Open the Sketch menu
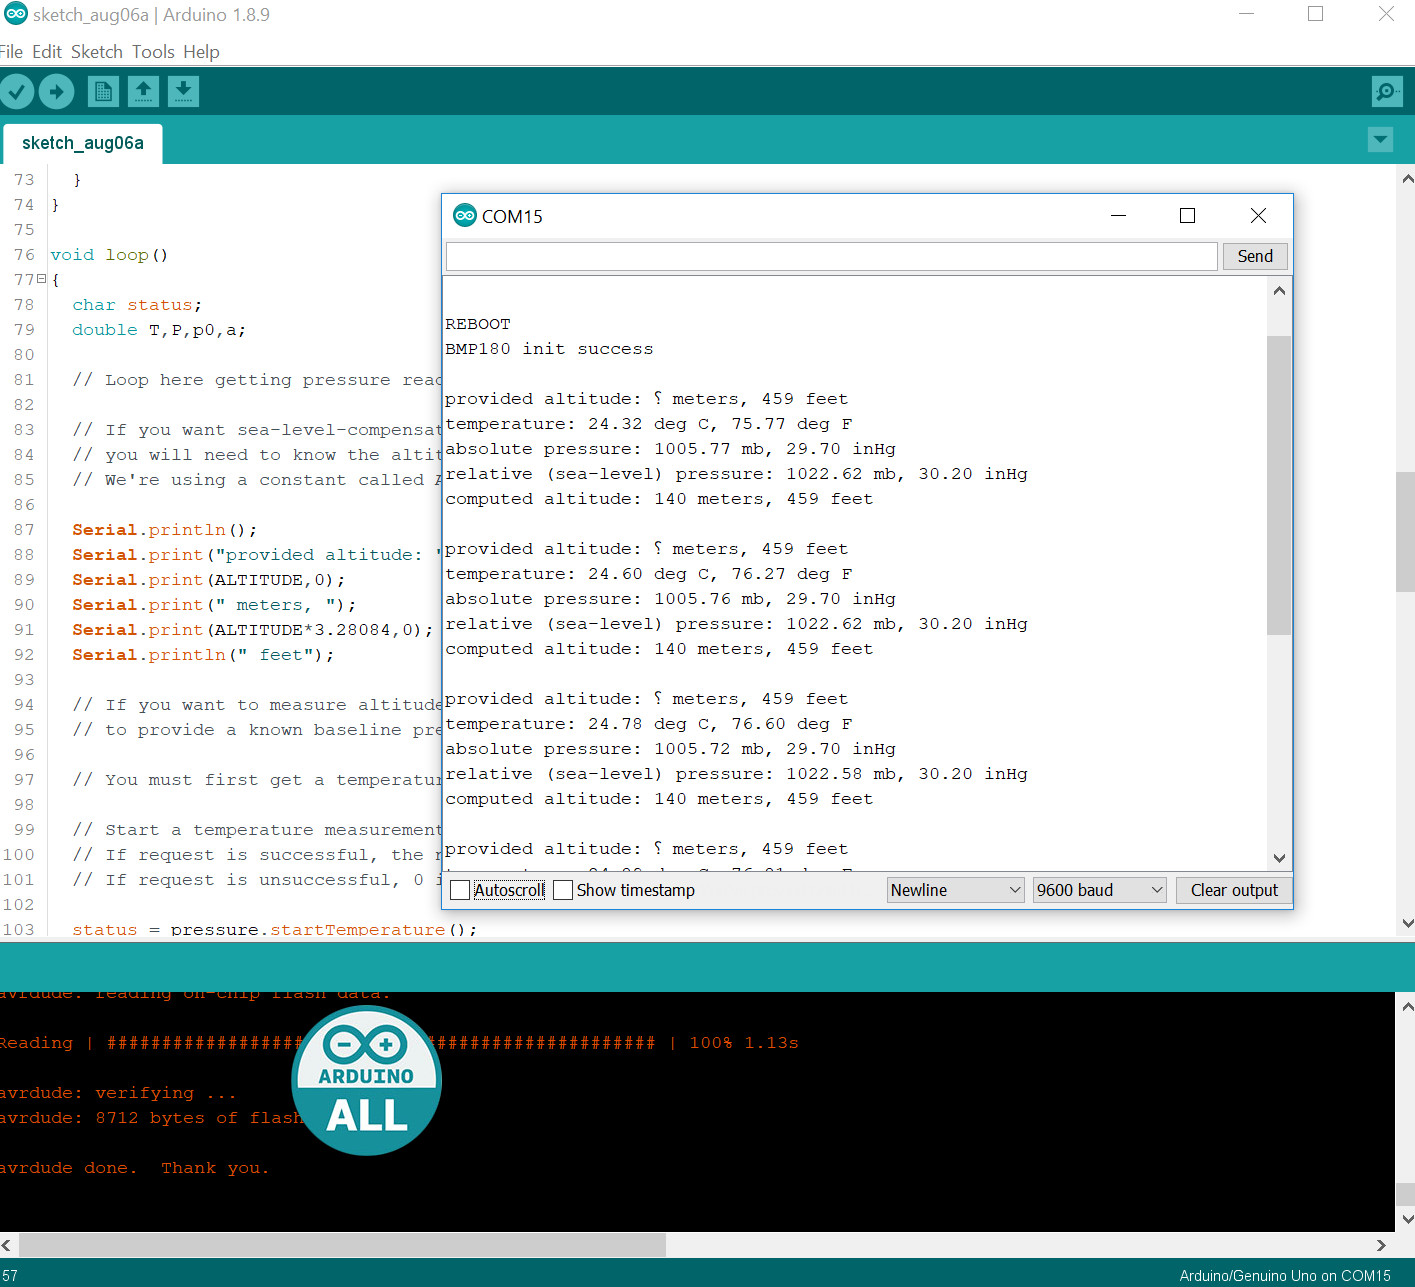1415x1287 pixels. pyautogui.click(x=97, y=52)
